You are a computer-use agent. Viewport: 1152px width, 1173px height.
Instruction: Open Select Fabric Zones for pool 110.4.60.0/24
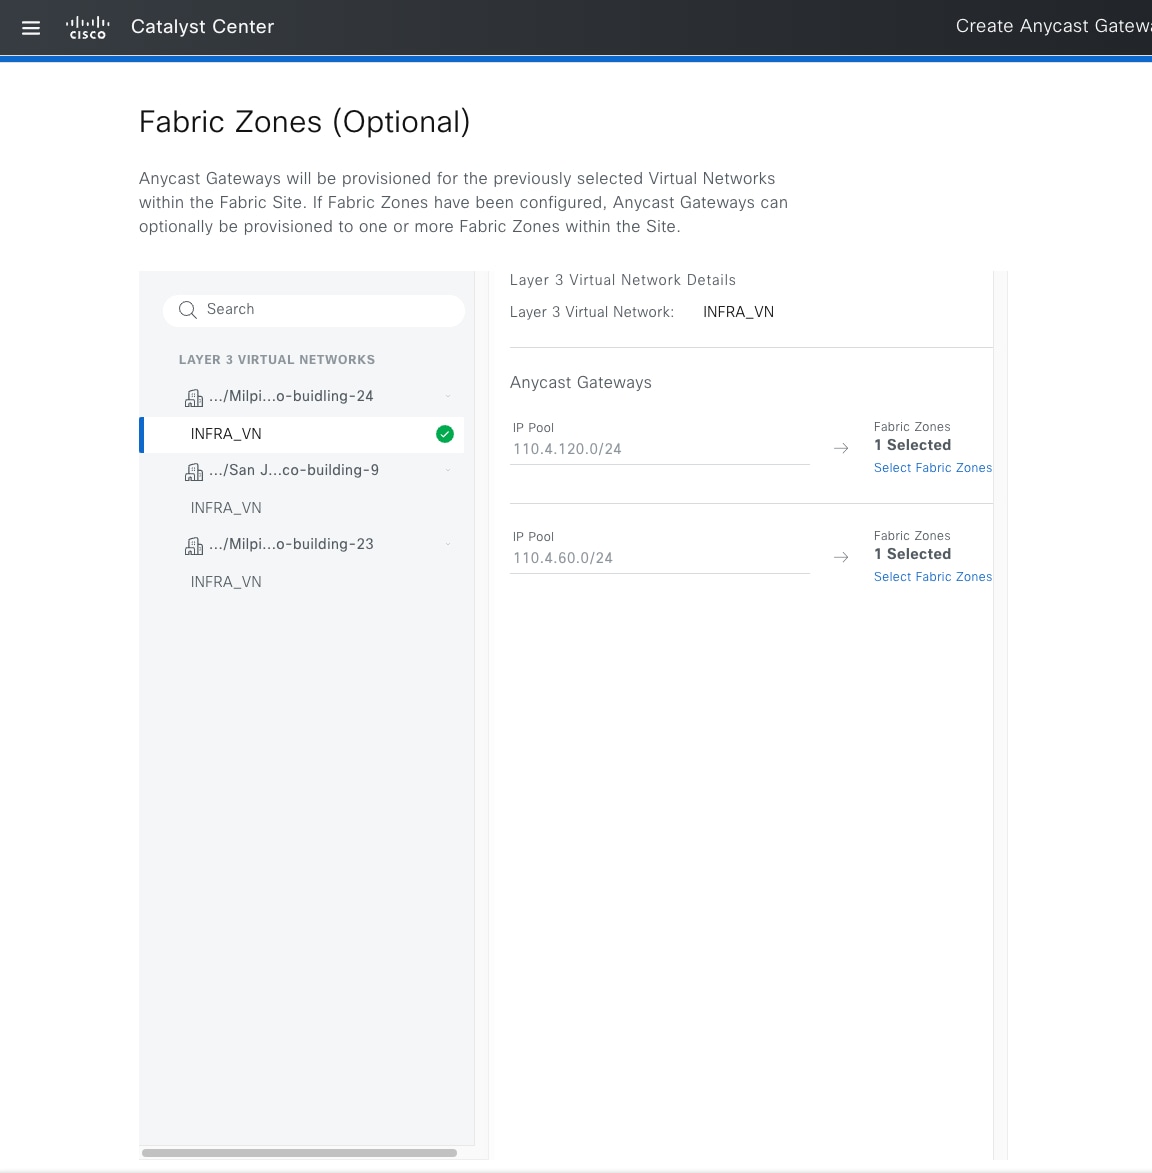pos(932,576)
